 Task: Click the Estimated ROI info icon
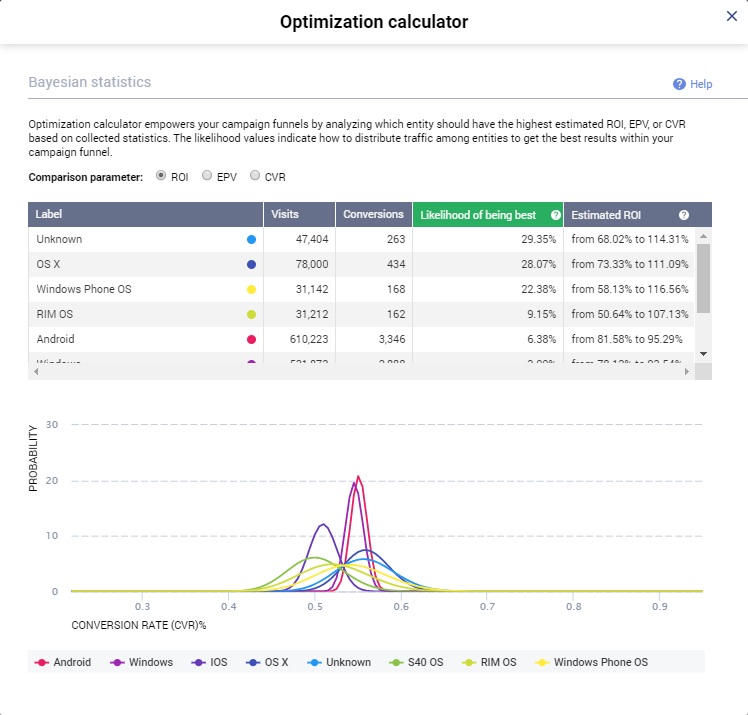click(x=684, y=215)
